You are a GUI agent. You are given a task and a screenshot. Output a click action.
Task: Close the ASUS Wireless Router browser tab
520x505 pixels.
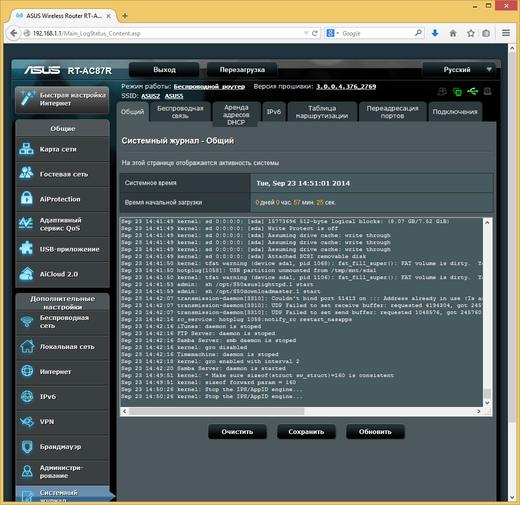coord(108,16)
